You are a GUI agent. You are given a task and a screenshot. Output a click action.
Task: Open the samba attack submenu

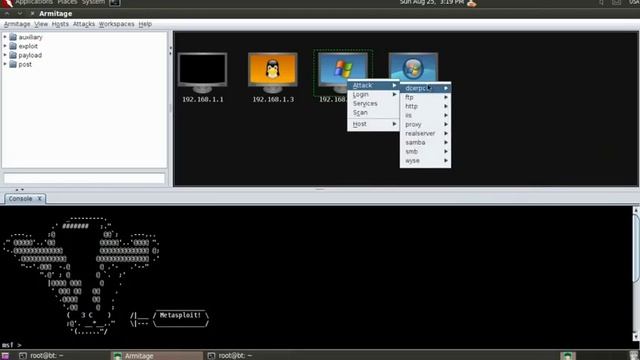click(x=425, y=142)
